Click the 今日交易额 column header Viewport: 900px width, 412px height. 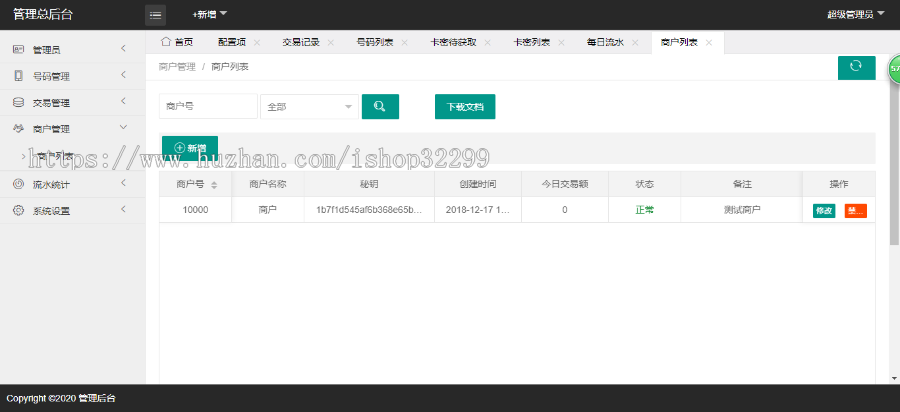[x=565, y=185]
